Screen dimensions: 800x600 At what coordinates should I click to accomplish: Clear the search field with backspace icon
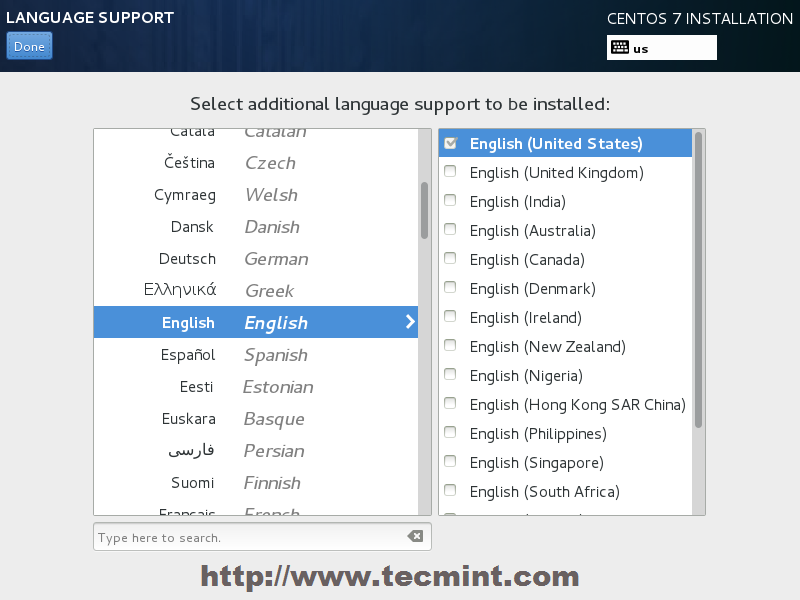415,537
